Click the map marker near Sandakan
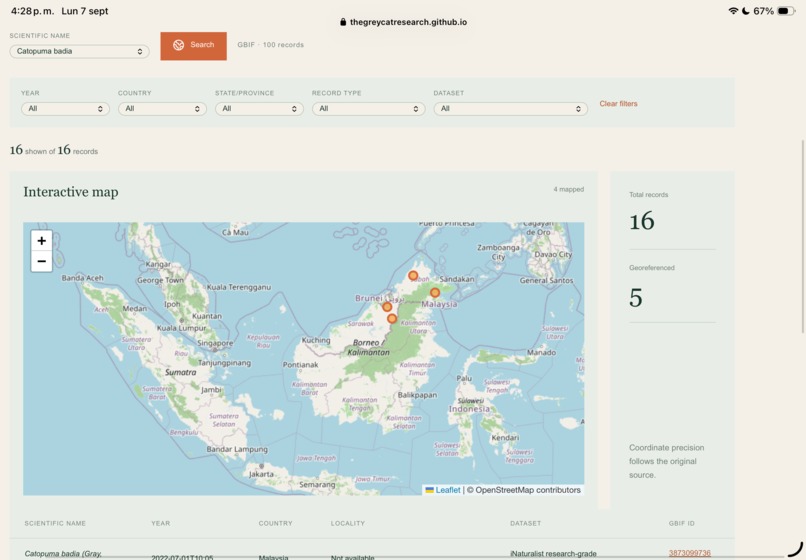 [x=435, y=293]
